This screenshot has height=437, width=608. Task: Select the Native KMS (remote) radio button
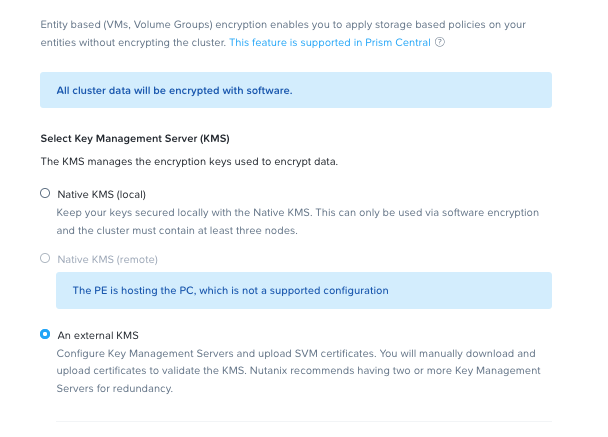click(45, 259)
